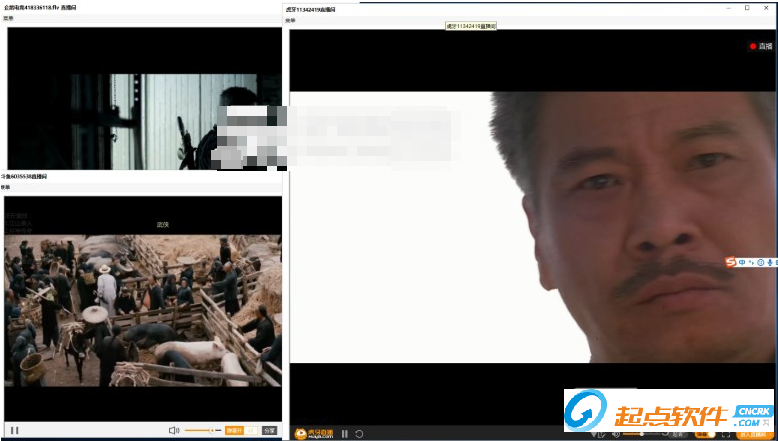778x441 pixels.
Task: Click the Huya logo in player bar
Action: coord(314,434)
